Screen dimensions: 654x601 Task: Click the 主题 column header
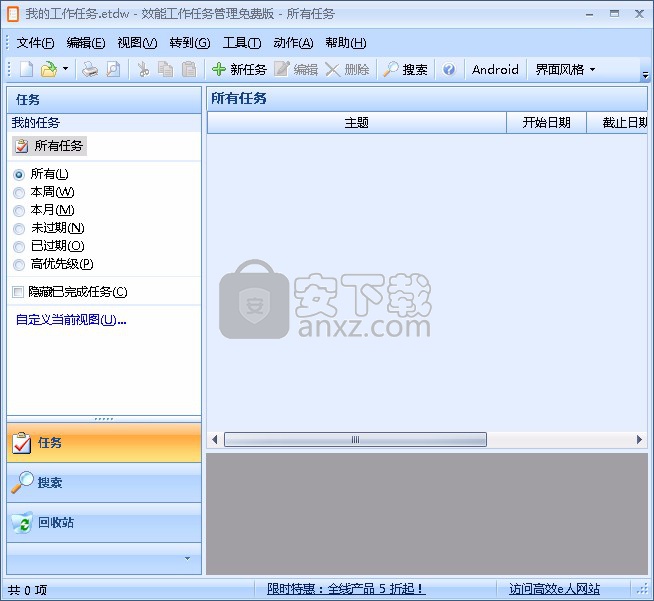click(x=356, y=123)
